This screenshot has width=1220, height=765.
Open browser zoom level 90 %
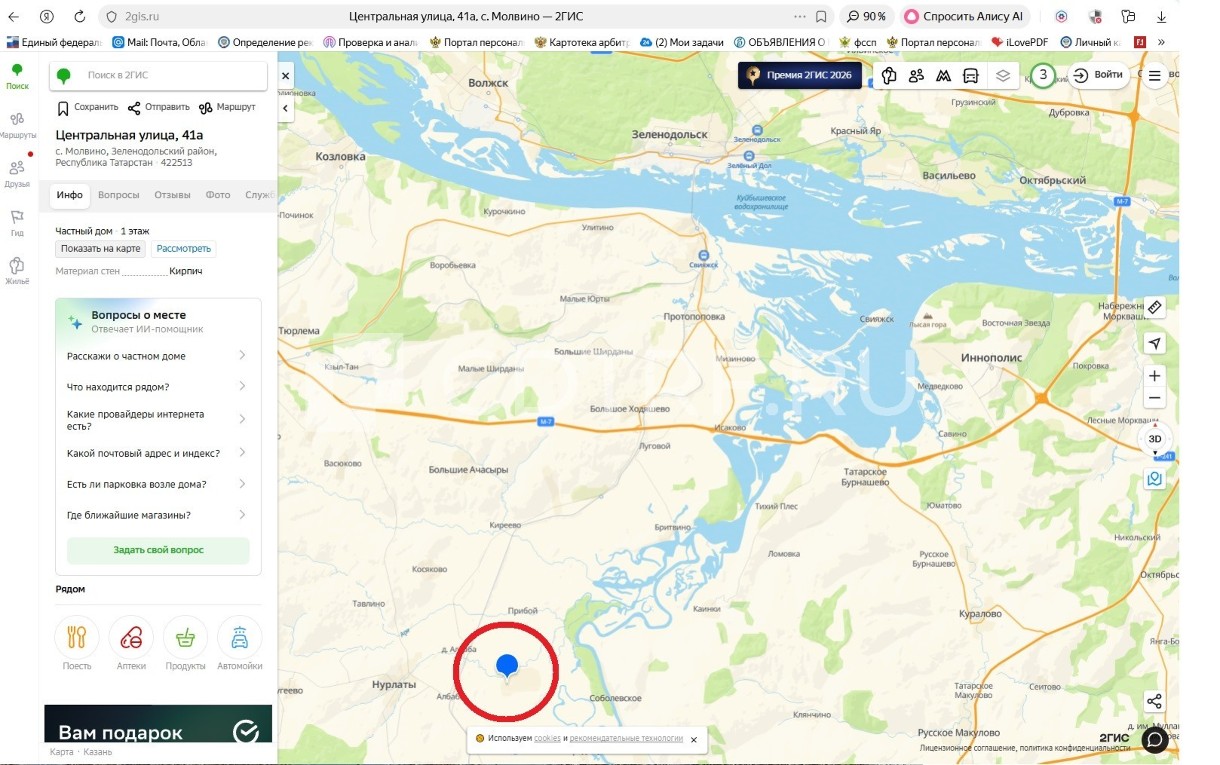point(866,17)
